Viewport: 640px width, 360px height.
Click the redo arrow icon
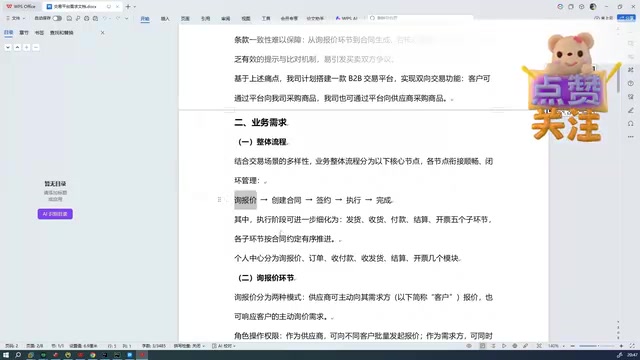pyautogui.click(x=118, y=18)
